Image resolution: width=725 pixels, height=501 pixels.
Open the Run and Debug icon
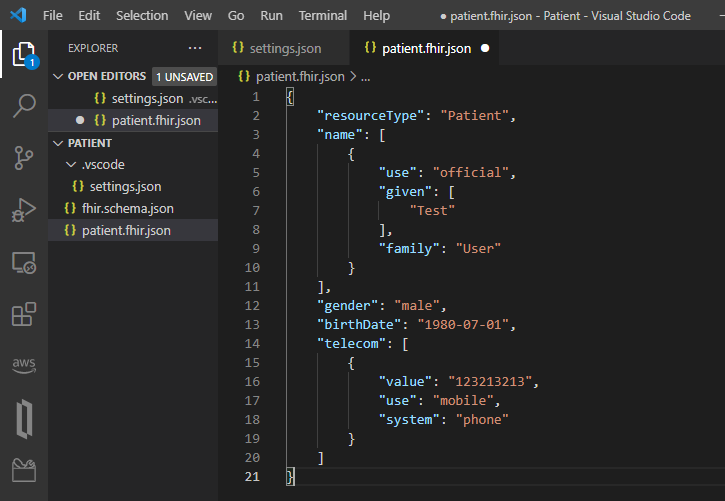point(24,210)
